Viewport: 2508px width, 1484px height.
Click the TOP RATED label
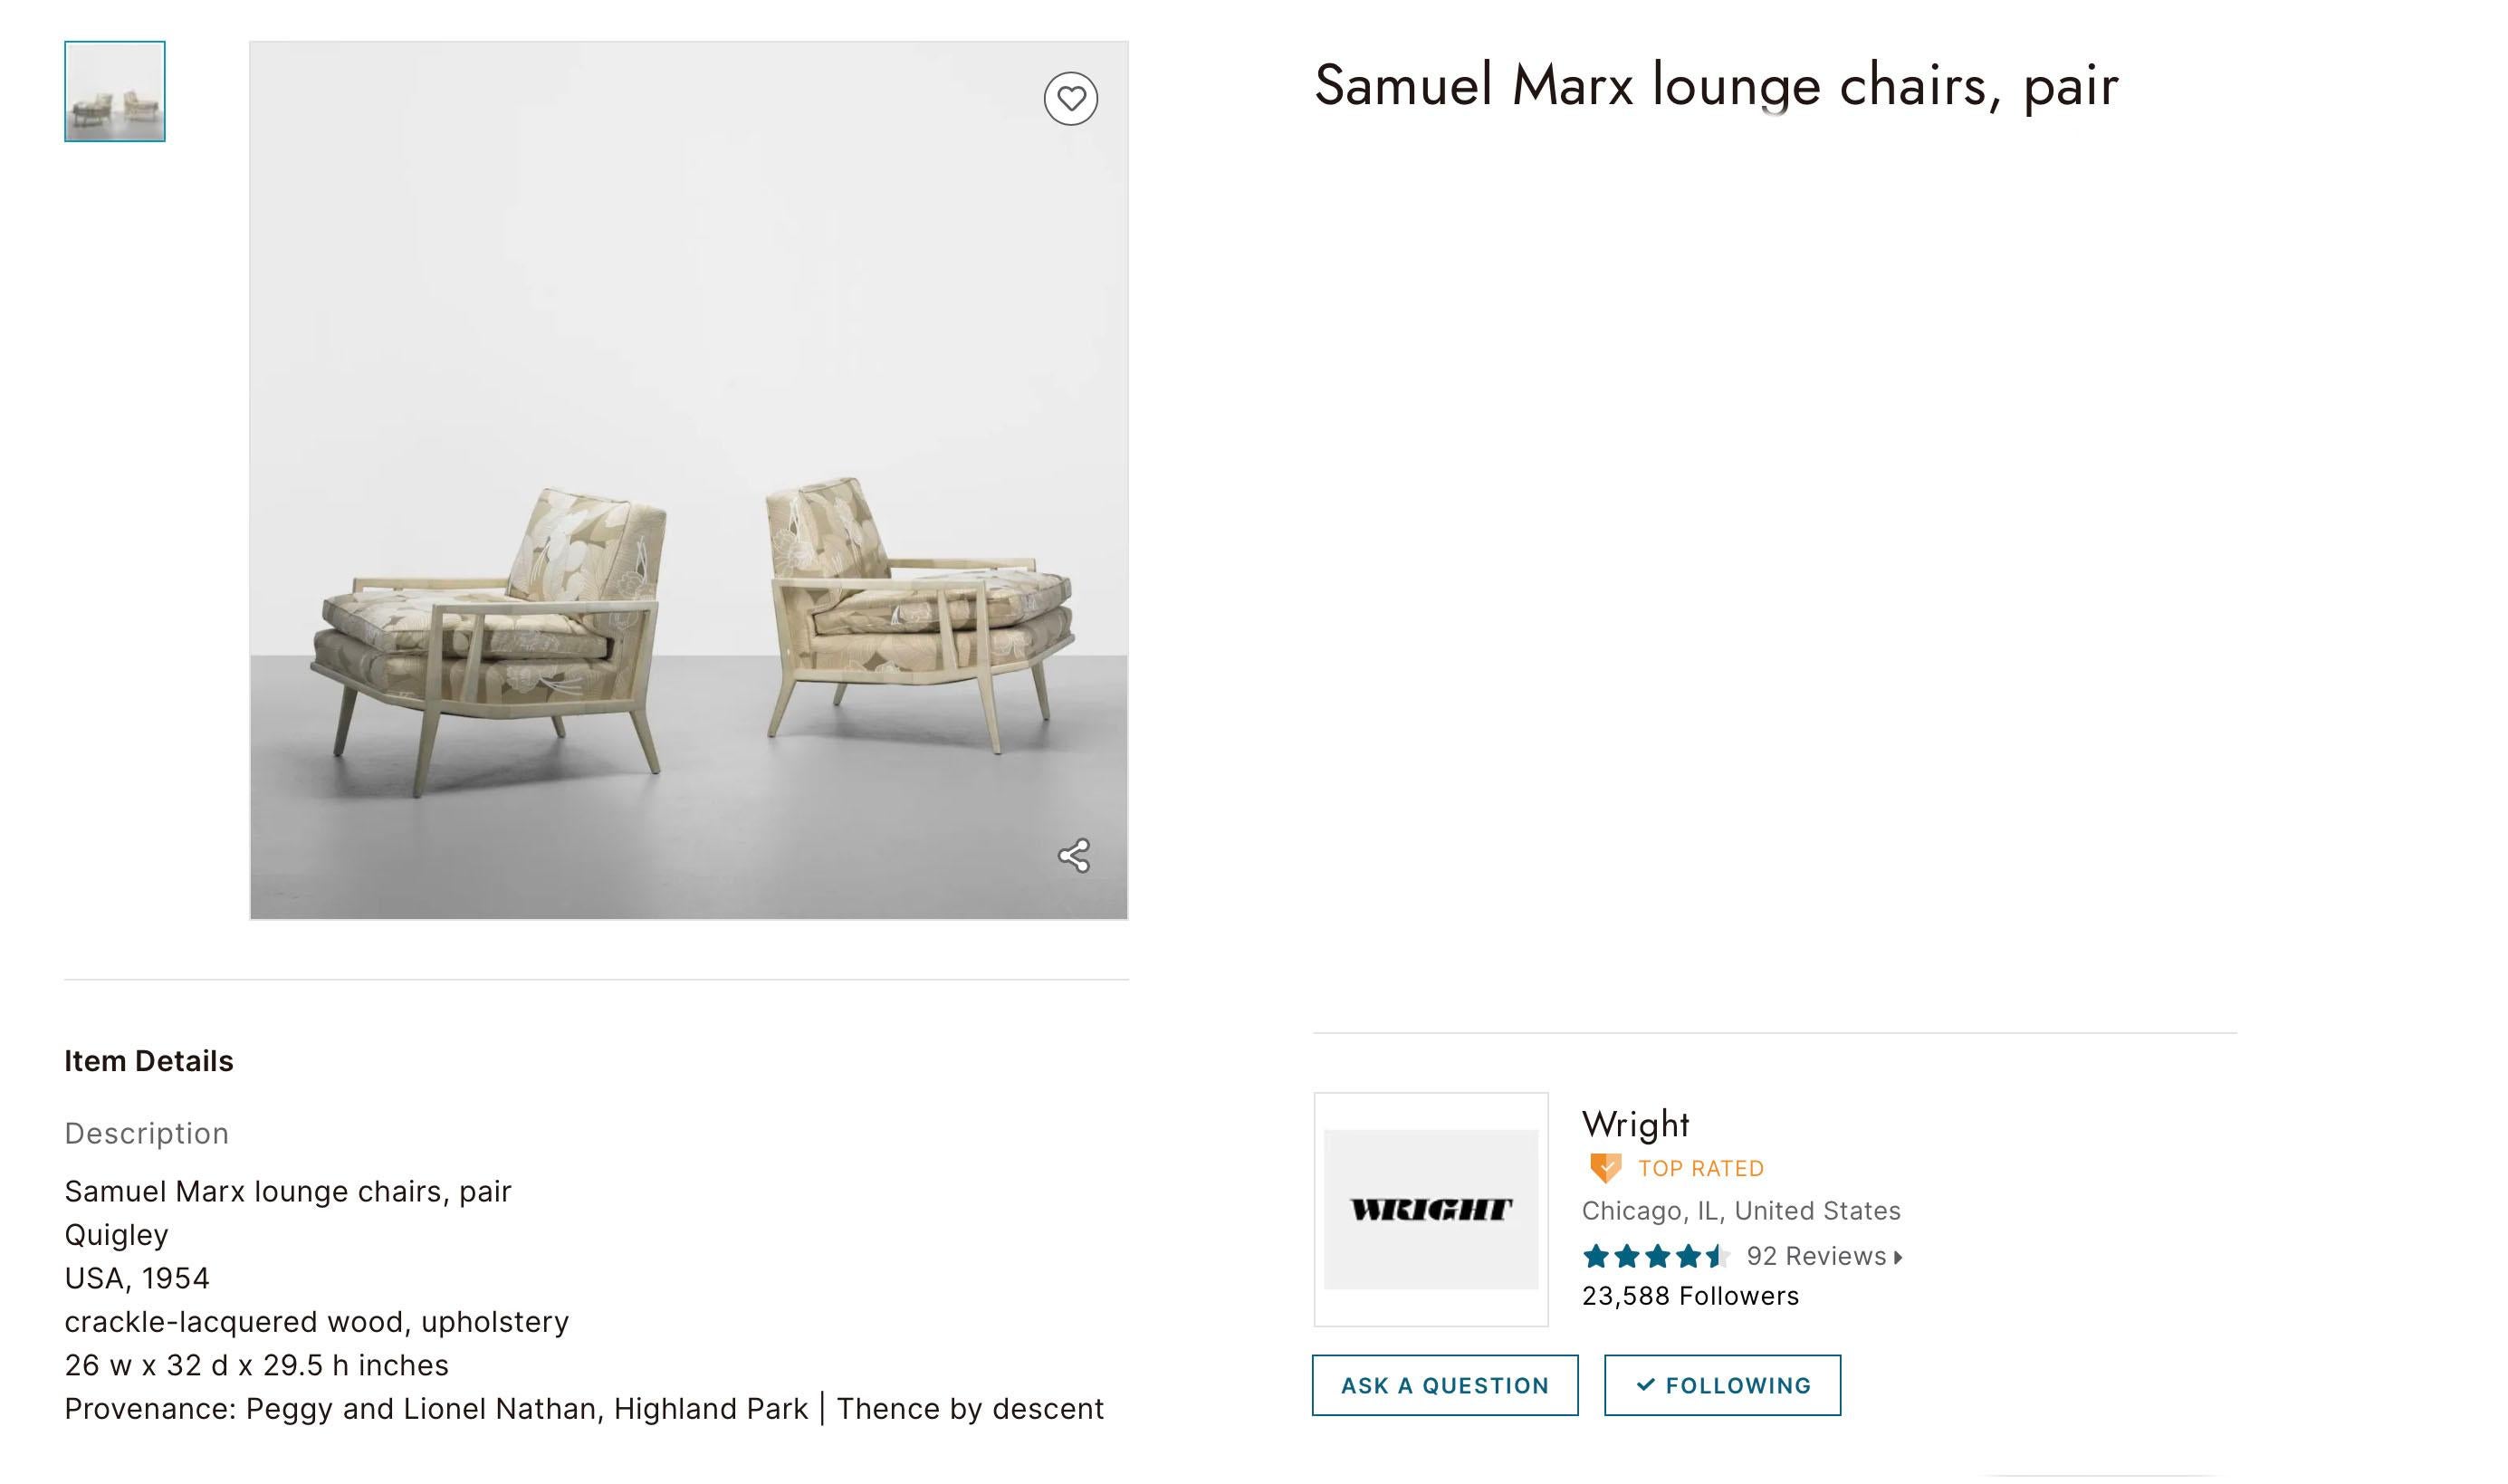pos(1701,1168)
